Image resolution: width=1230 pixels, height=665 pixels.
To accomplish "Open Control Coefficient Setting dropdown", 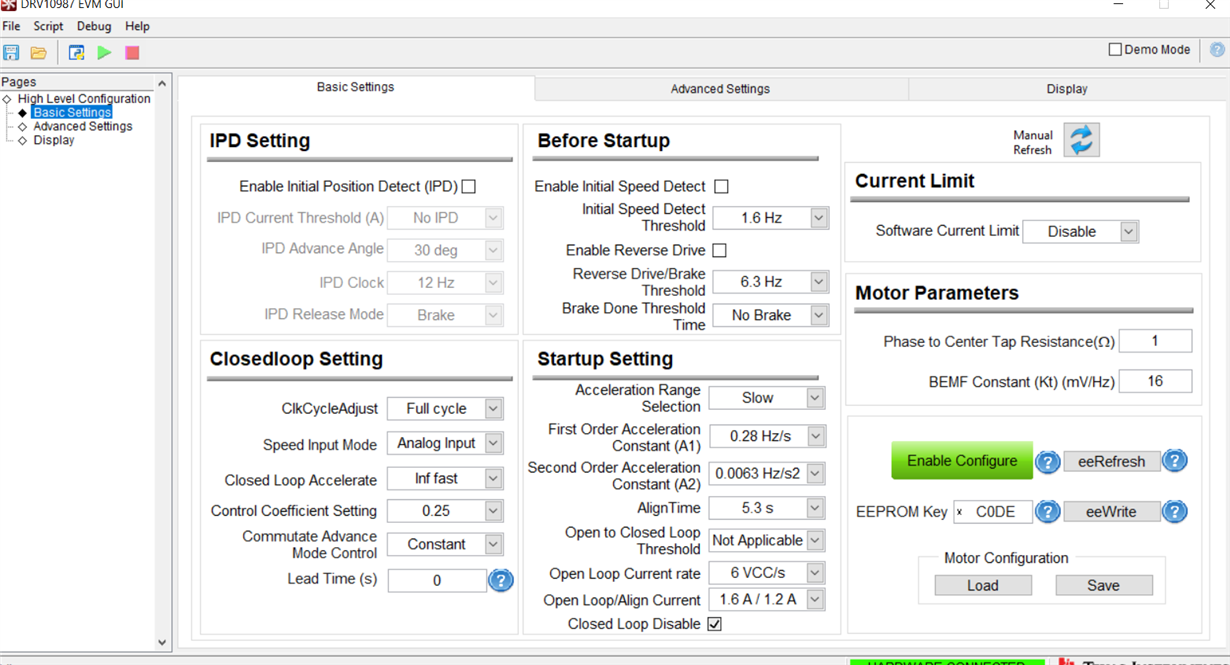I will 445,510.
